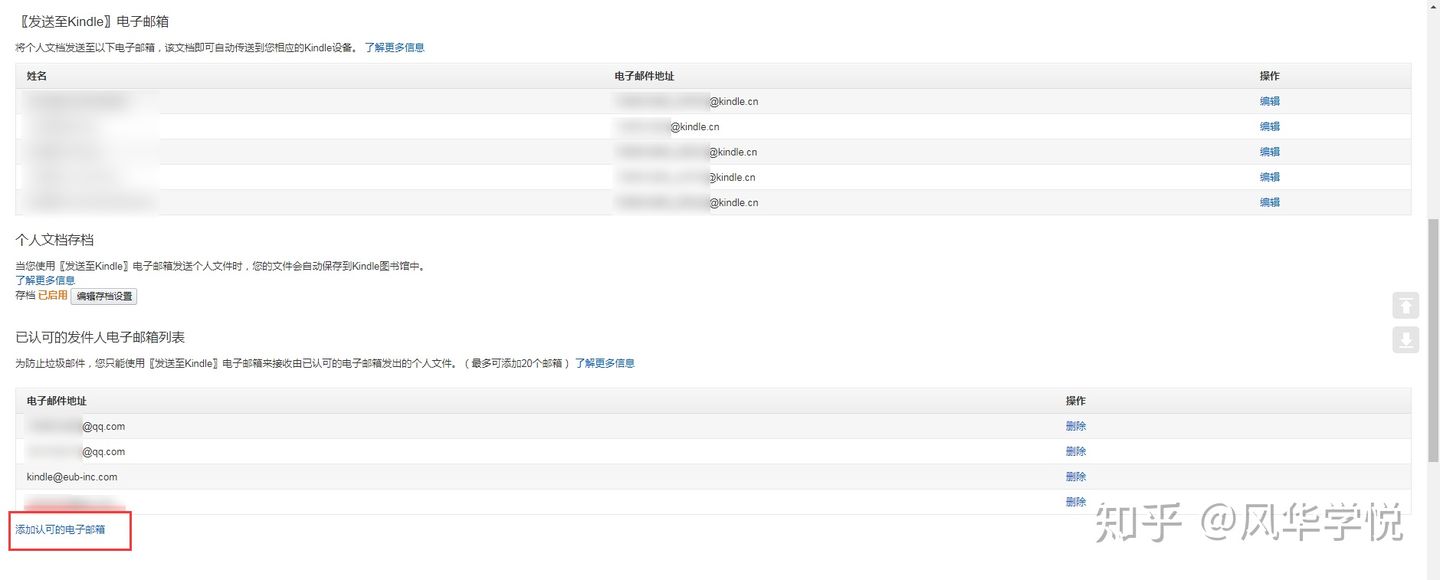Click the 个人文档存档 section heading
The width and height of the screenshot is (1440, 580).
click(55, 240)
